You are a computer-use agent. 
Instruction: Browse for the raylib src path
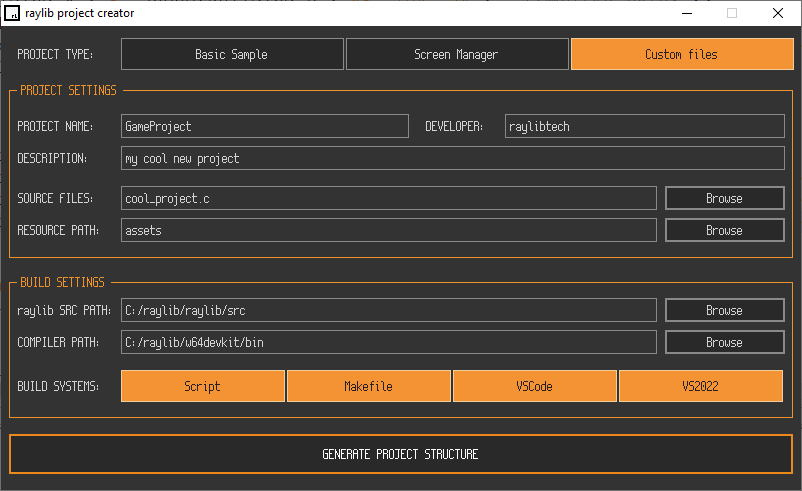coord(725,310)
